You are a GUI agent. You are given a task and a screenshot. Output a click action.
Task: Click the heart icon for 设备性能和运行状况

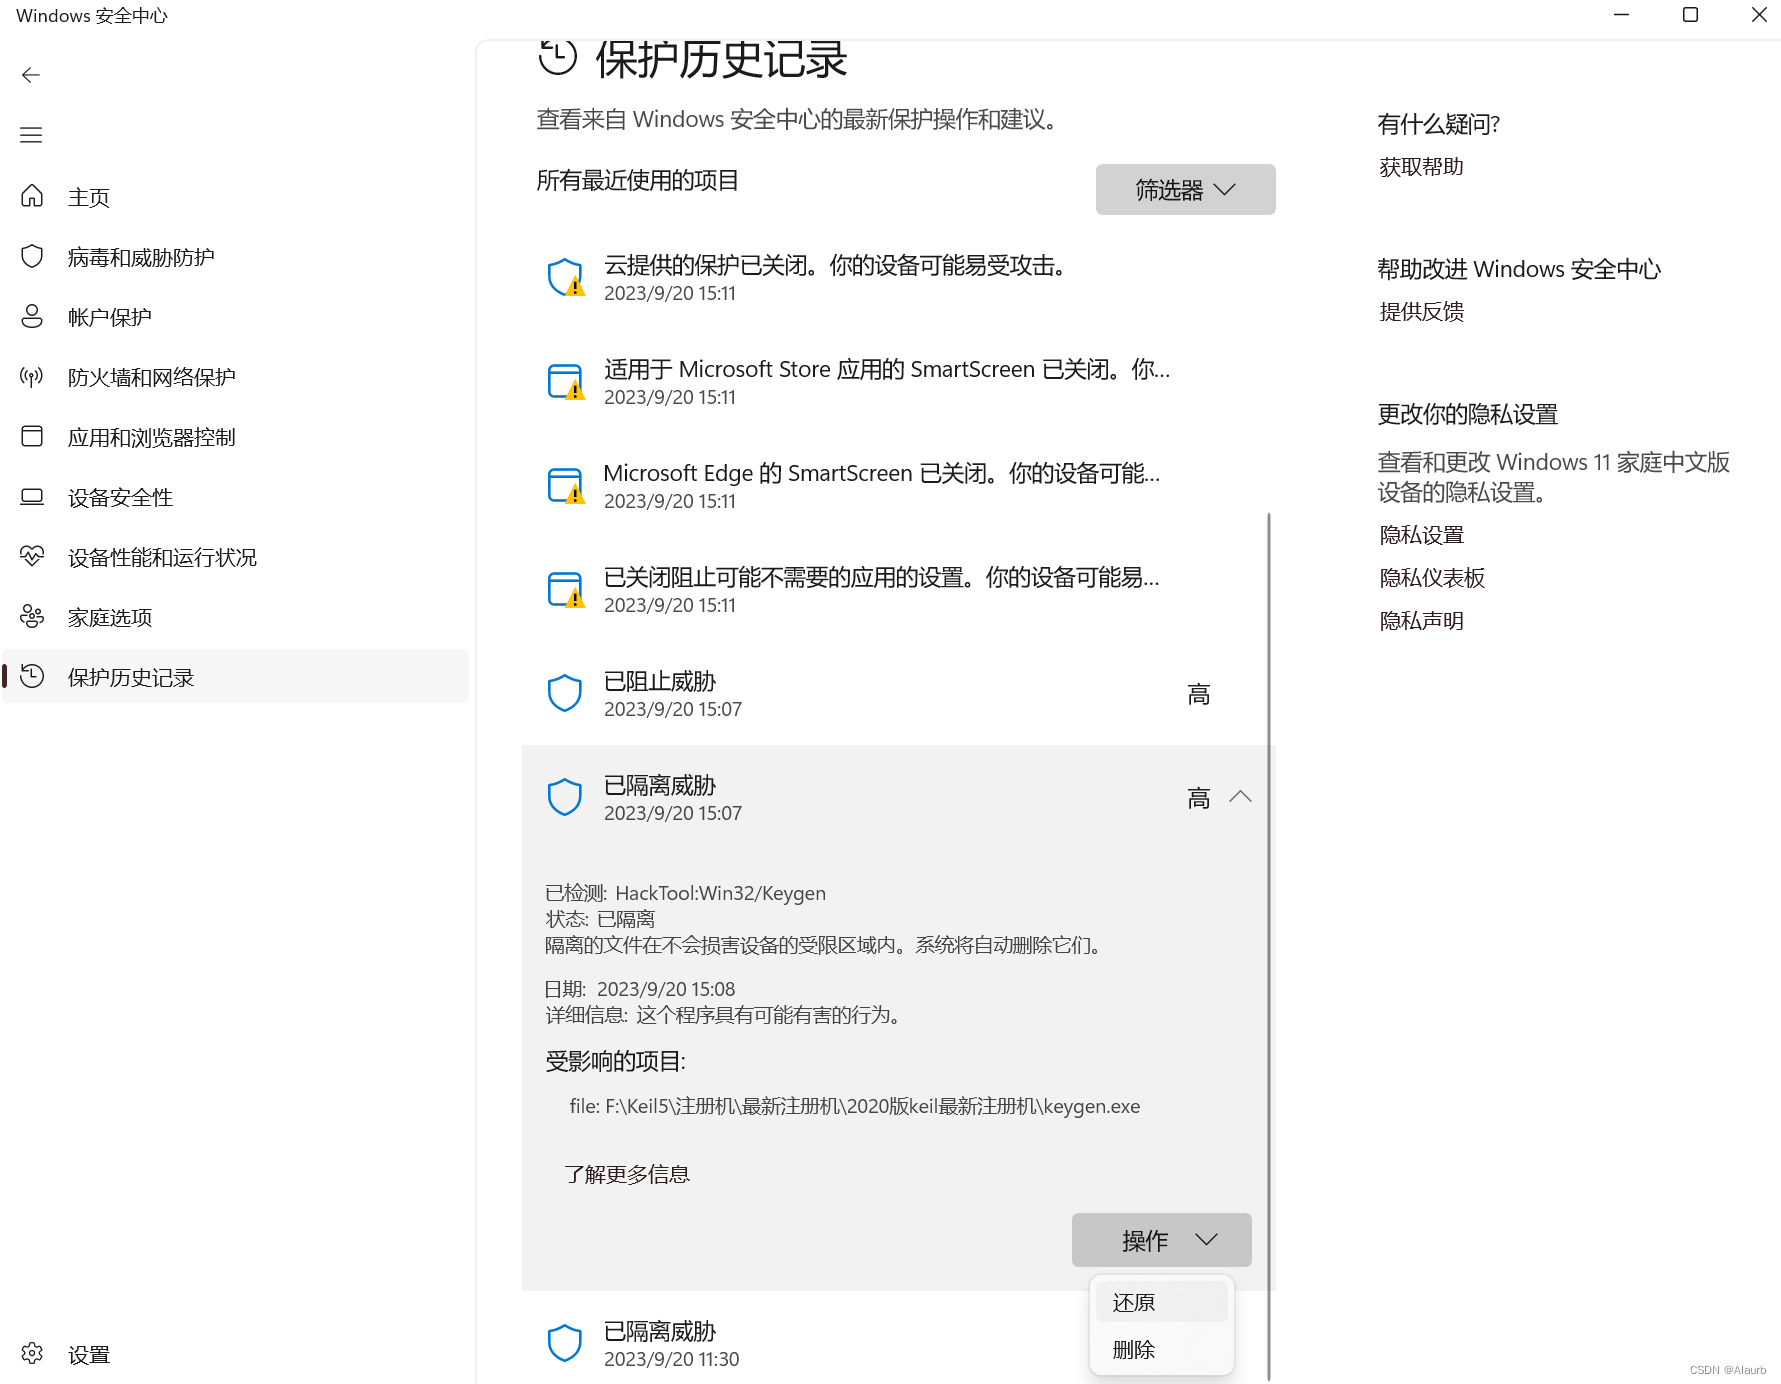pos(32,556)
